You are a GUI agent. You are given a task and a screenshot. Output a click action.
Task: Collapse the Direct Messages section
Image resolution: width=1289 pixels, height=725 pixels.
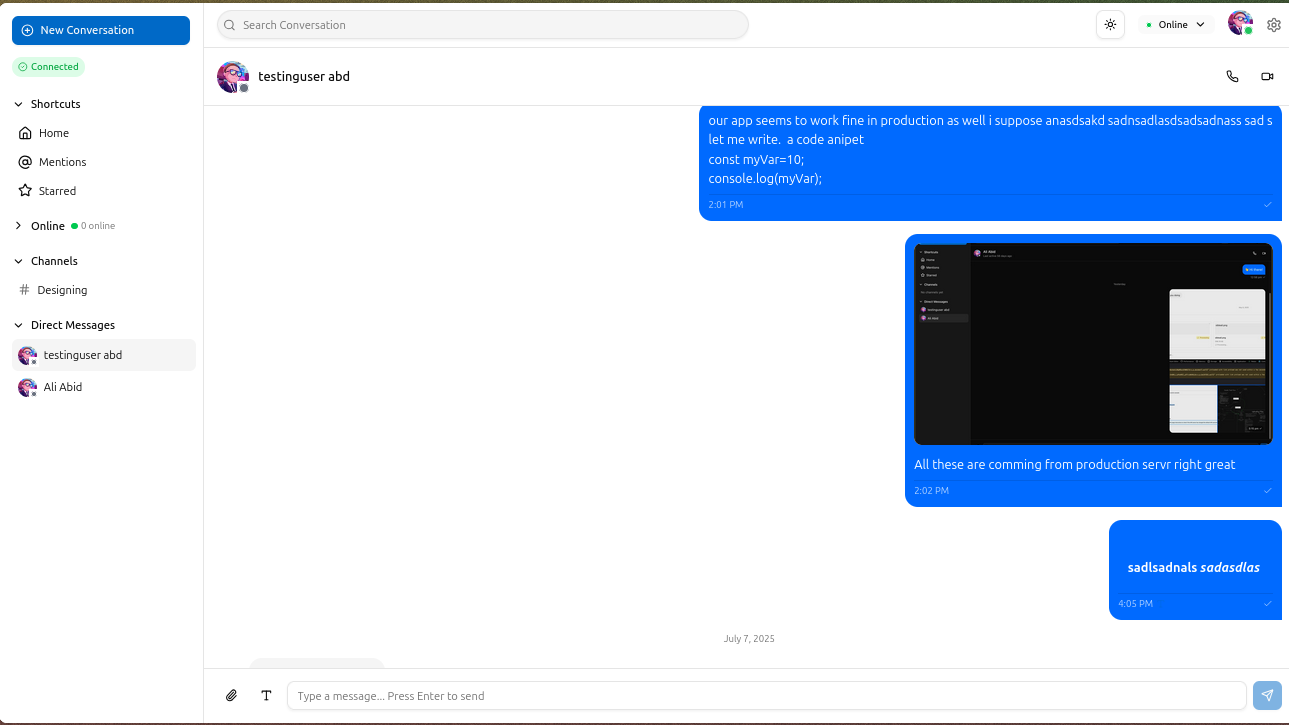click(x=18, y=325)
